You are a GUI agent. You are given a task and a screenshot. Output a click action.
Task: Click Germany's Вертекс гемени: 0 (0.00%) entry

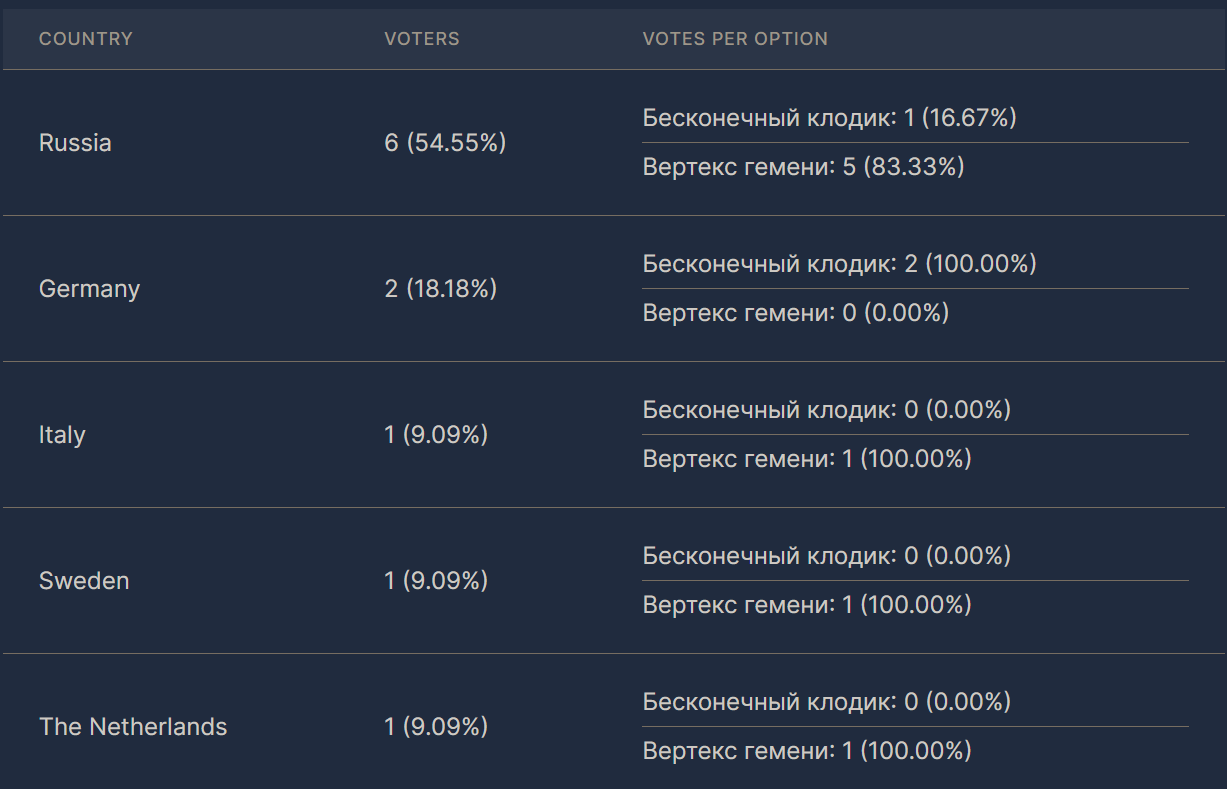795,313
